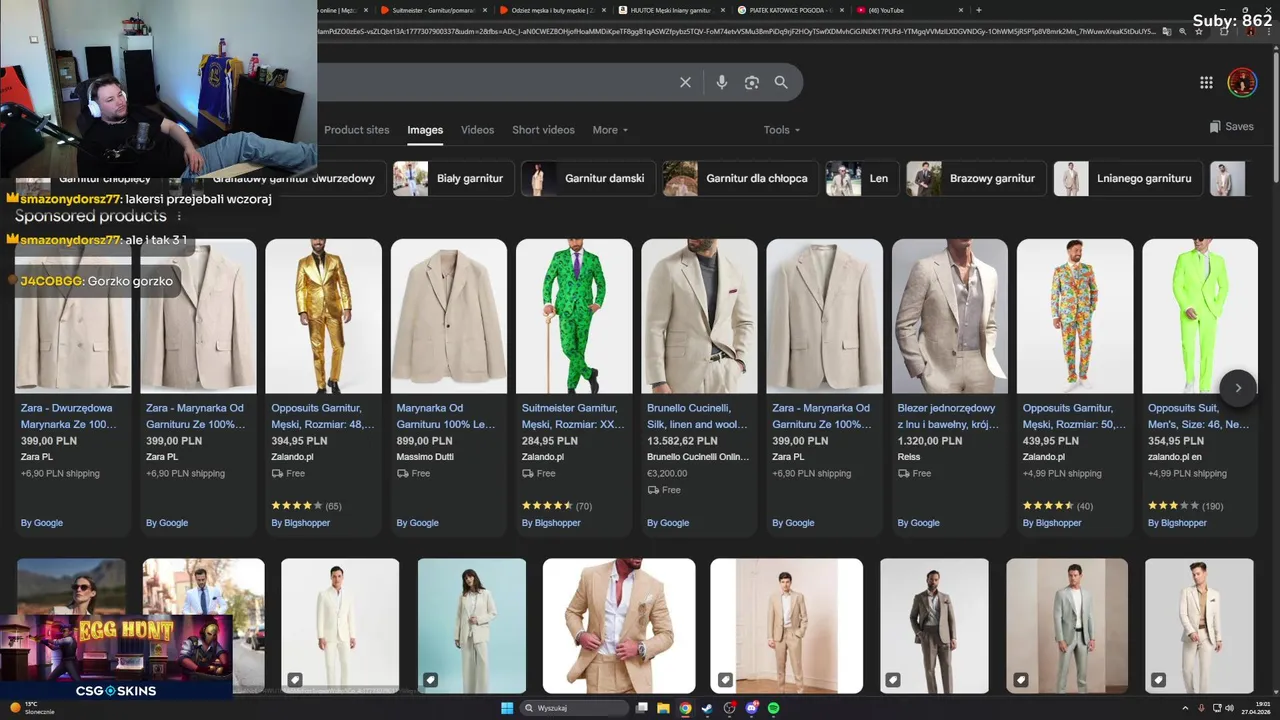Screen dimensions: 1280x720
Task: Click the taskbar Wyszukaj search field
Action: (575, 708)
